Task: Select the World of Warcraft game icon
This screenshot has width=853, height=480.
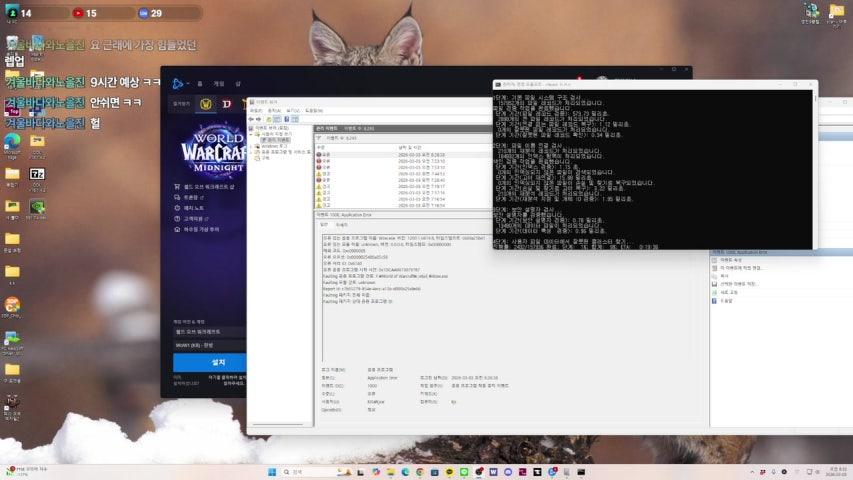Action: (207, 103)
